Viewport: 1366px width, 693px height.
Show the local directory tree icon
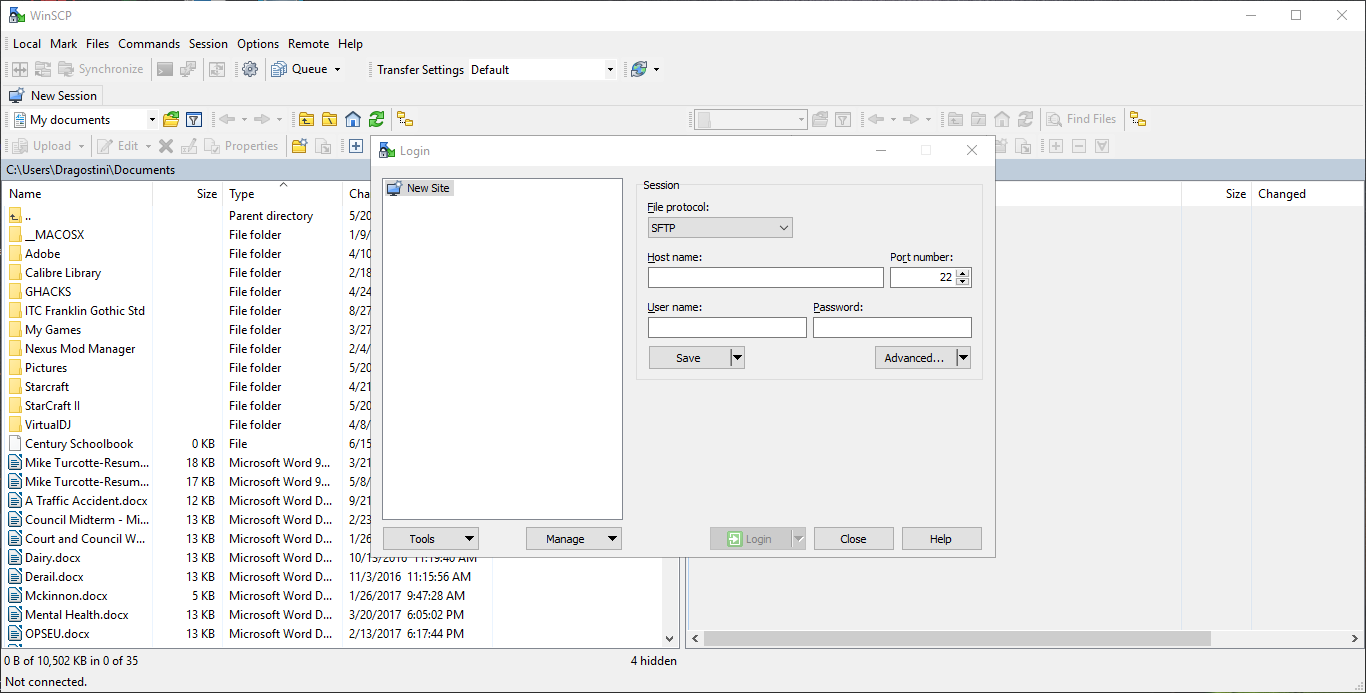pyautogui.click(x=405, y=119)
